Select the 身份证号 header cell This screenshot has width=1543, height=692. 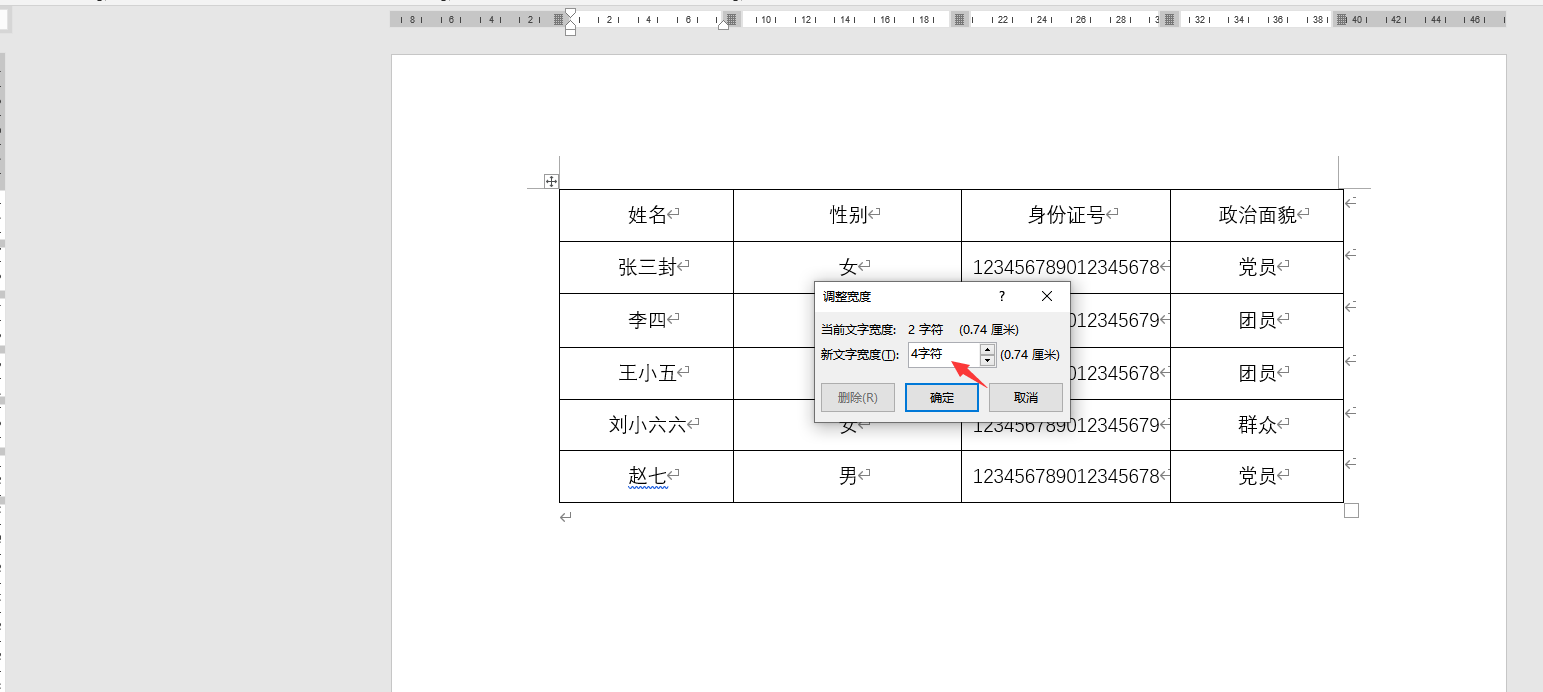[x=1066, y=215]
